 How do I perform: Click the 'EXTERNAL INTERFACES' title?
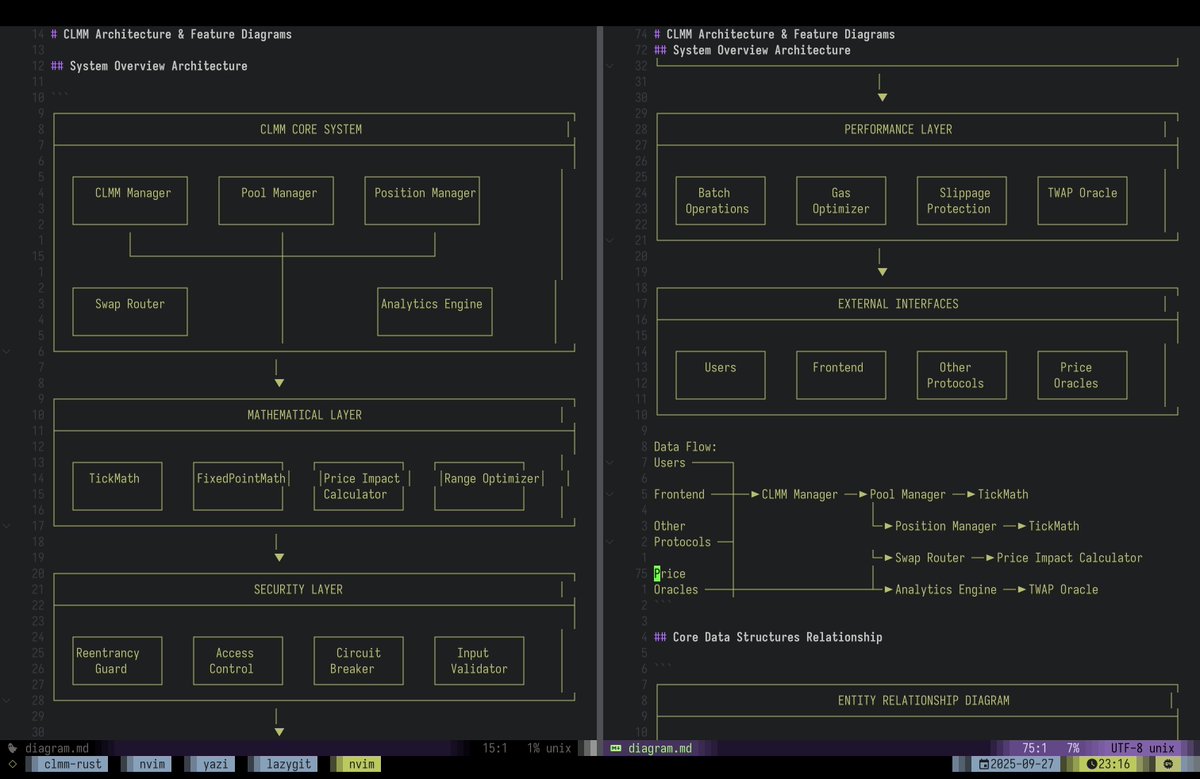click(x=898, y=304)
